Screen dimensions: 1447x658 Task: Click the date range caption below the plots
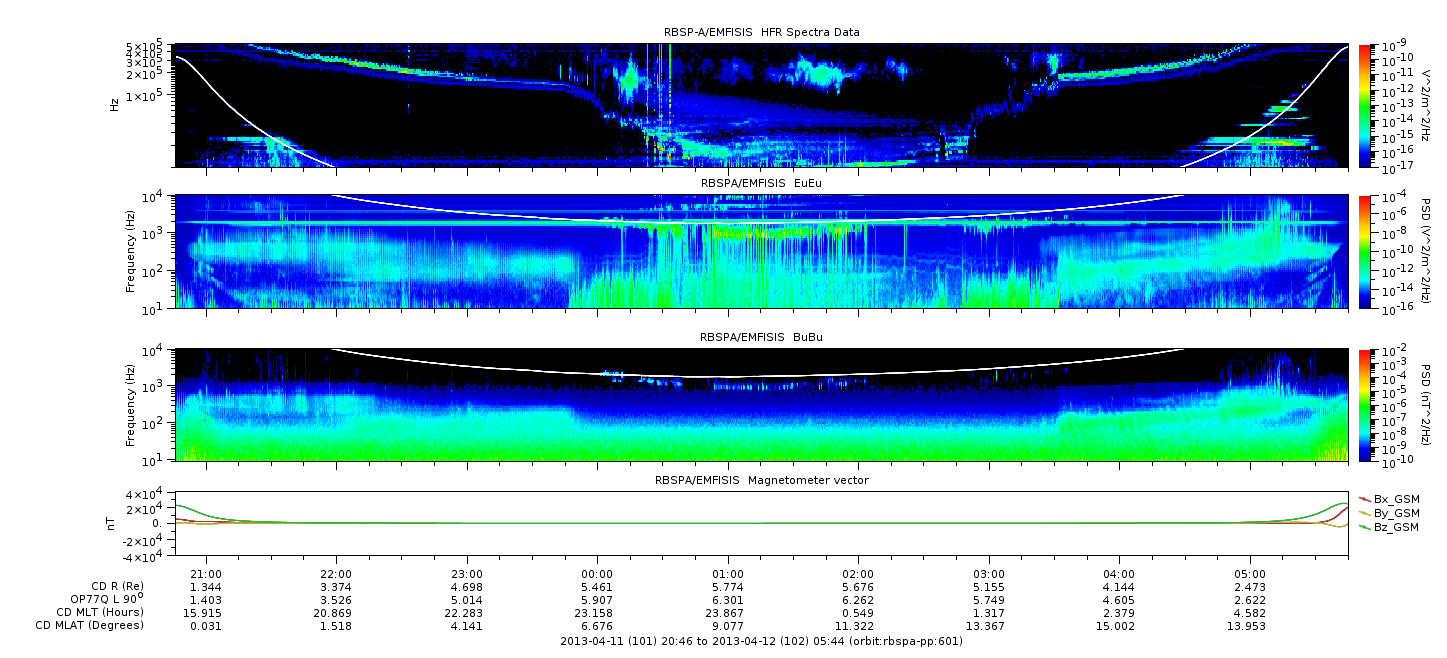(761, 642)
